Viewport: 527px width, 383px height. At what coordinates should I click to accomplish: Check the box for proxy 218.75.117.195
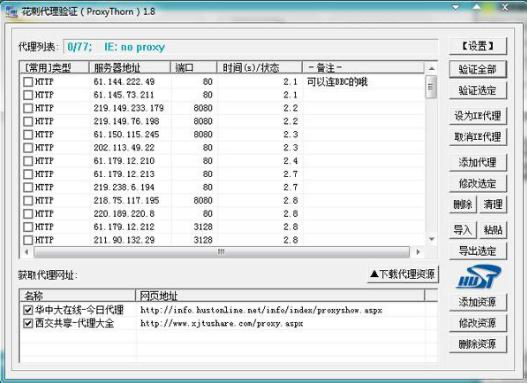pos(28,201)
